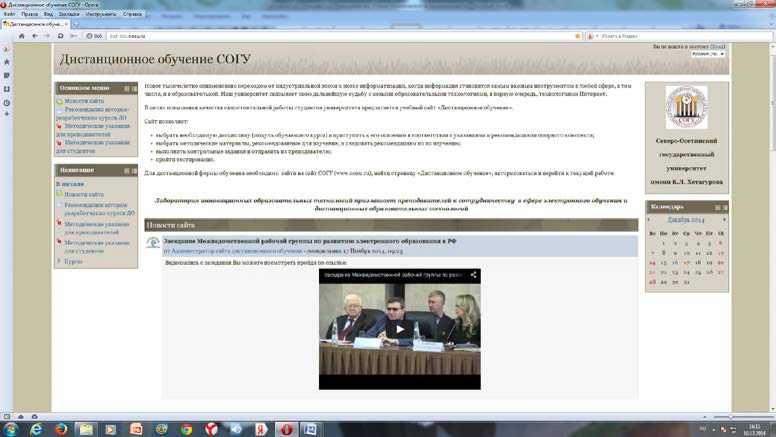Open a new tab with the plus button
The image size is (776, 437).
[76, 24]
